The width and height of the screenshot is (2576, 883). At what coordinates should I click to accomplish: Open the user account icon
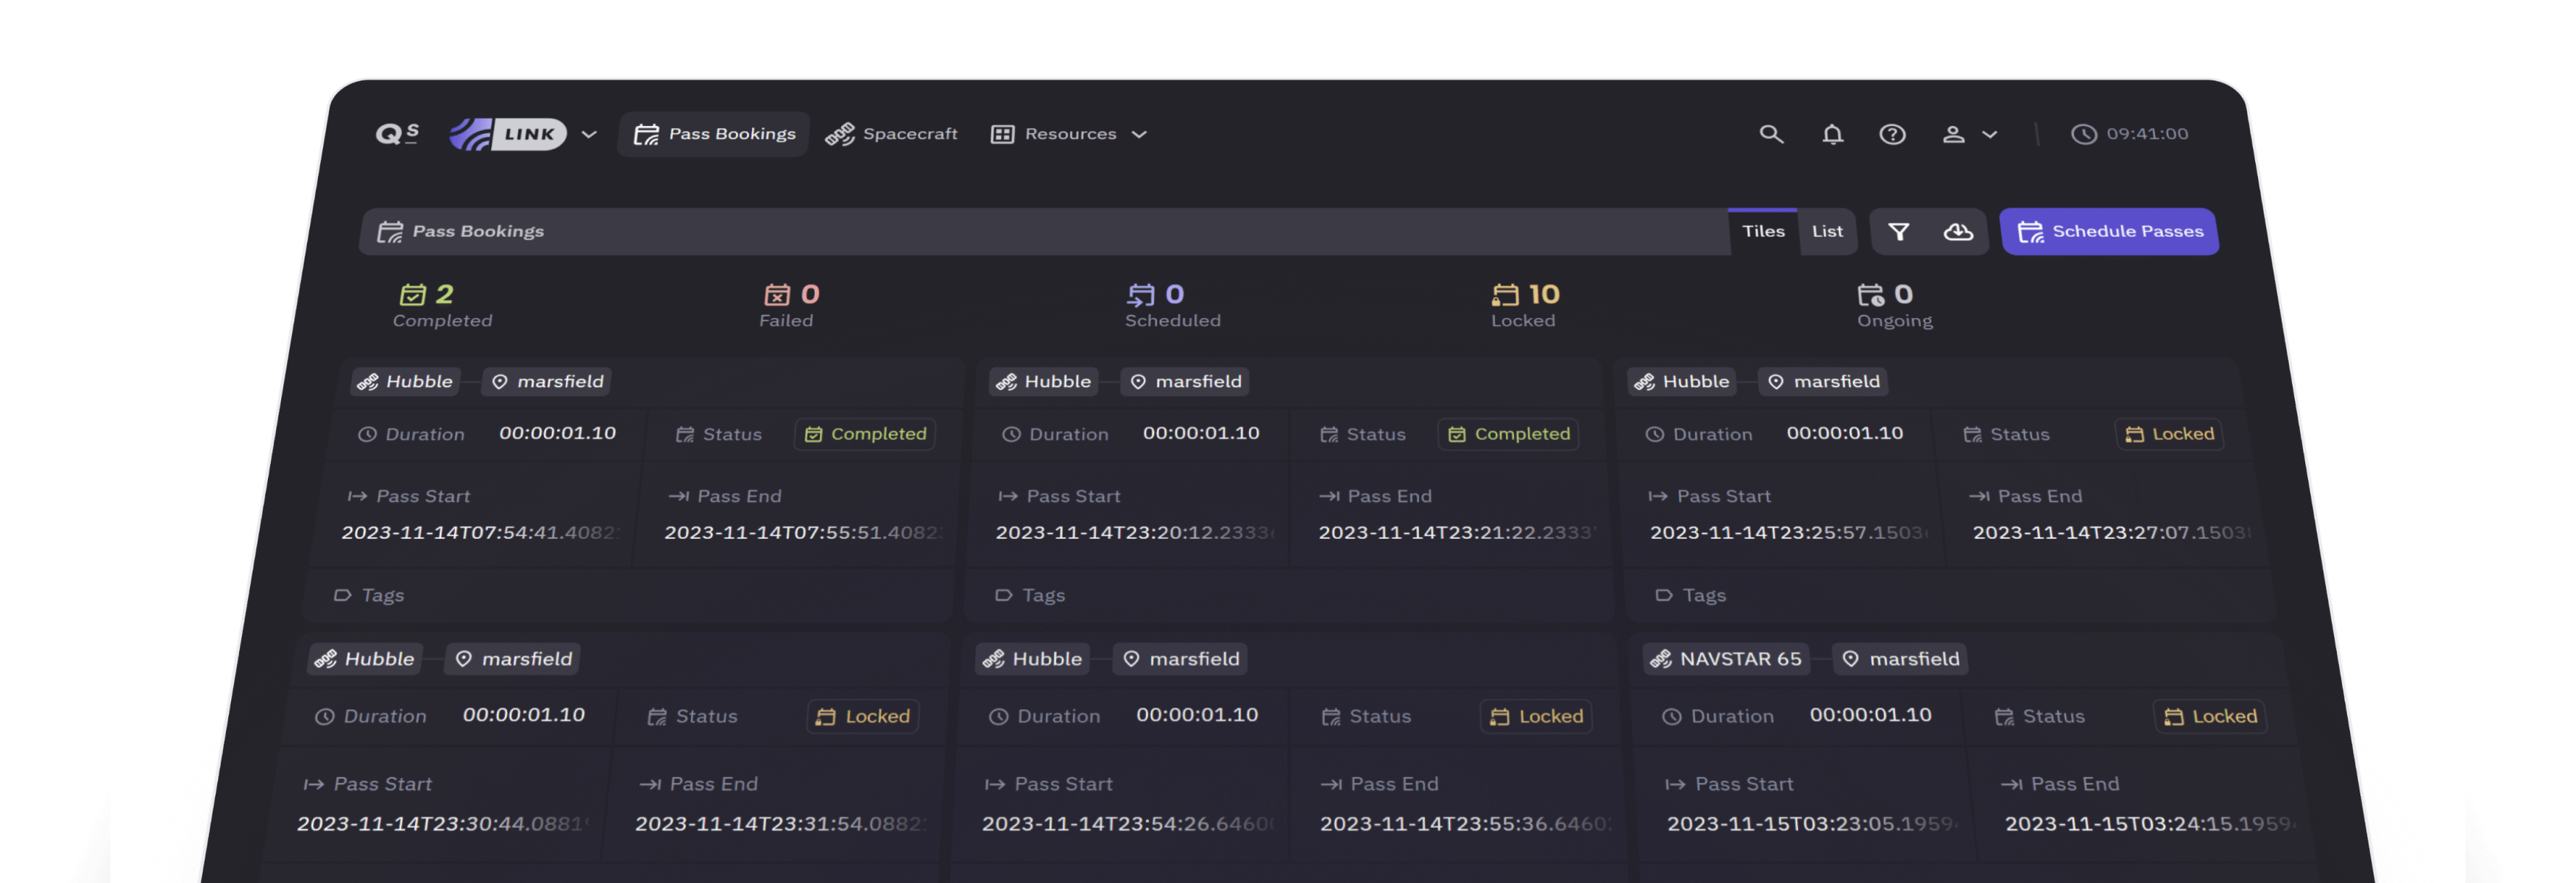click(x=1953, y=134)
